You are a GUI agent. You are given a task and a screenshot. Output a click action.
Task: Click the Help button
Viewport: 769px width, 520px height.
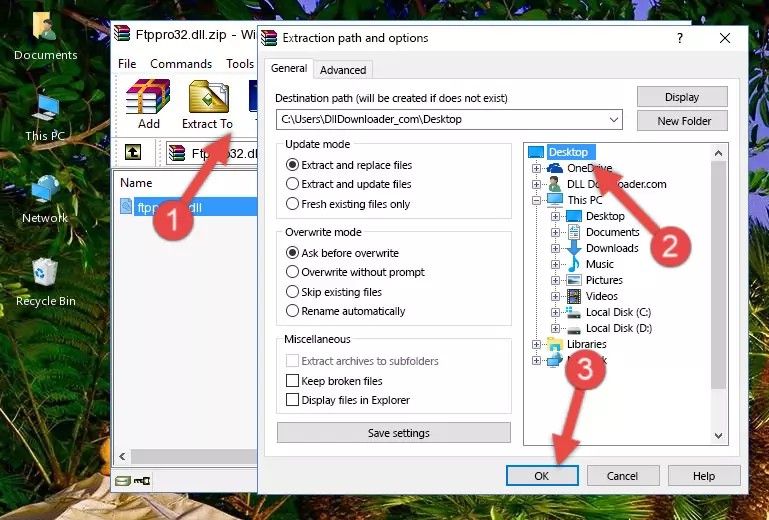click(x=704, y=476)
